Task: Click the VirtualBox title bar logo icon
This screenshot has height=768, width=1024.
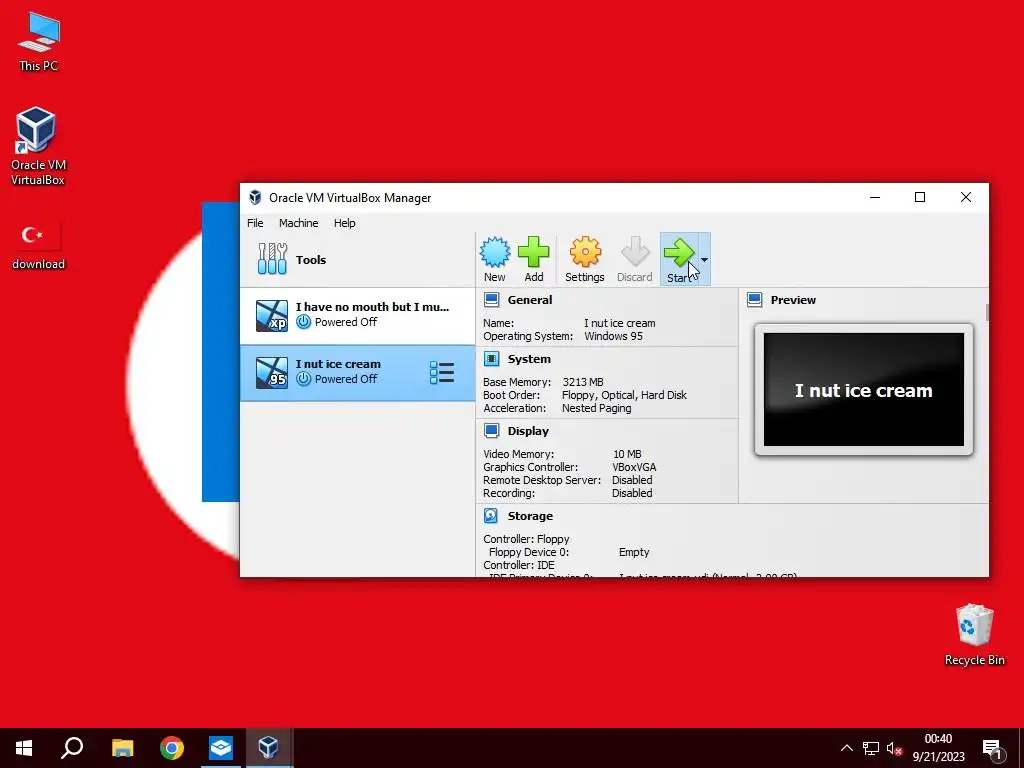Action: 255,198
